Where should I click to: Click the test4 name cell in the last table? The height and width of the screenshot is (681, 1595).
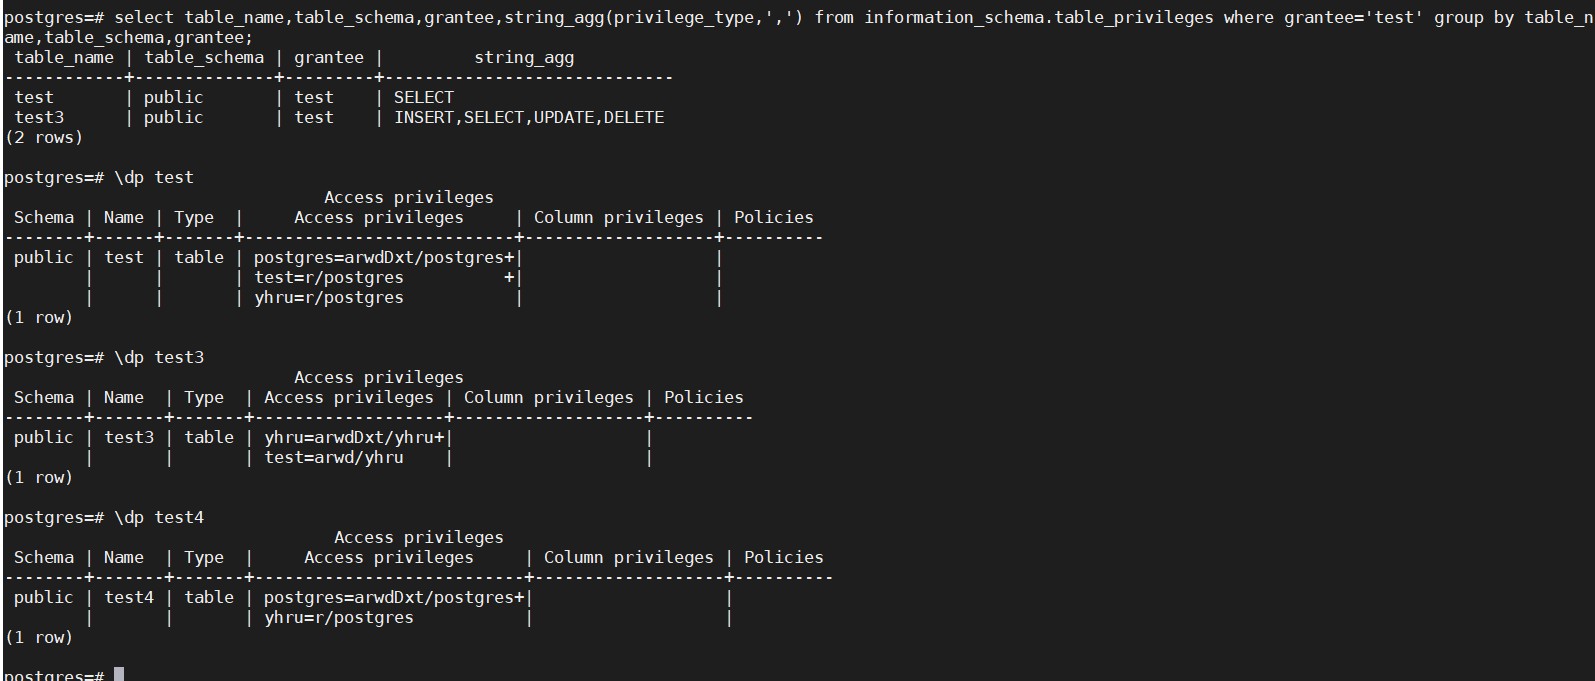[129, 597]
